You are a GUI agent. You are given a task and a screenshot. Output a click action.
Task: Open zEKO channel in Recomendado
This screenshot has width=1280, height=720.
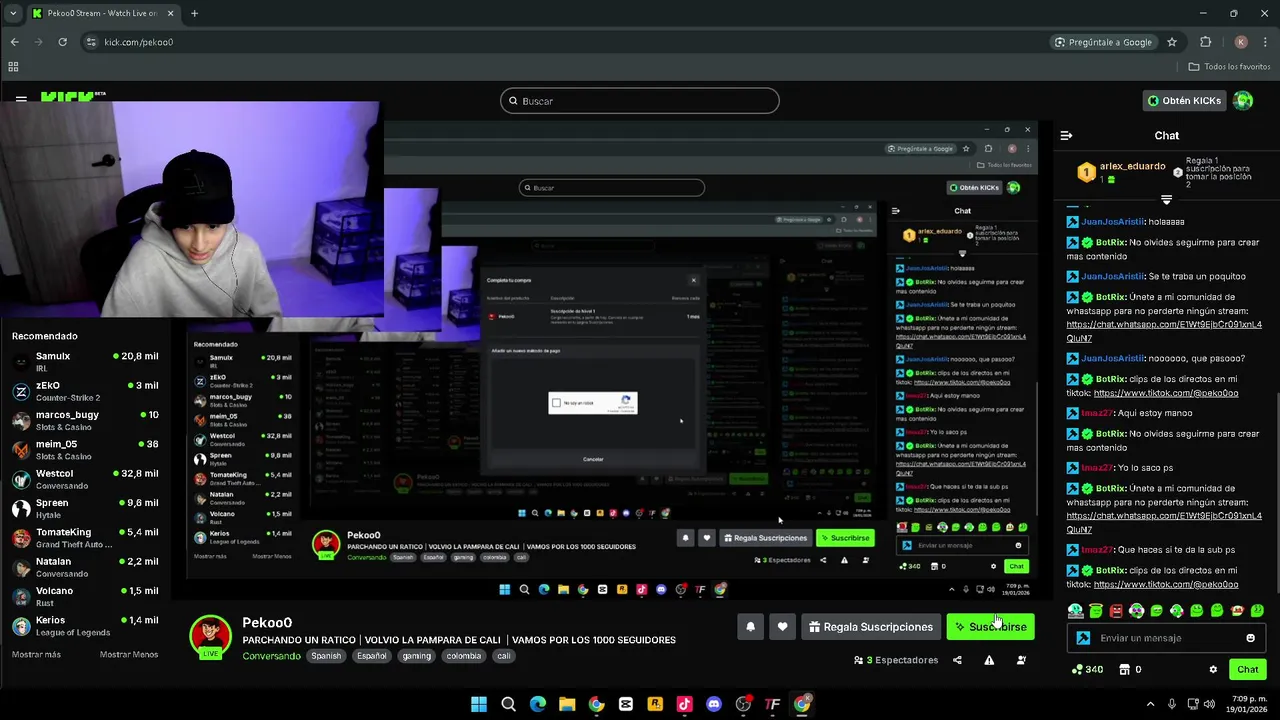pyautogui.click(x=85, y=391)
